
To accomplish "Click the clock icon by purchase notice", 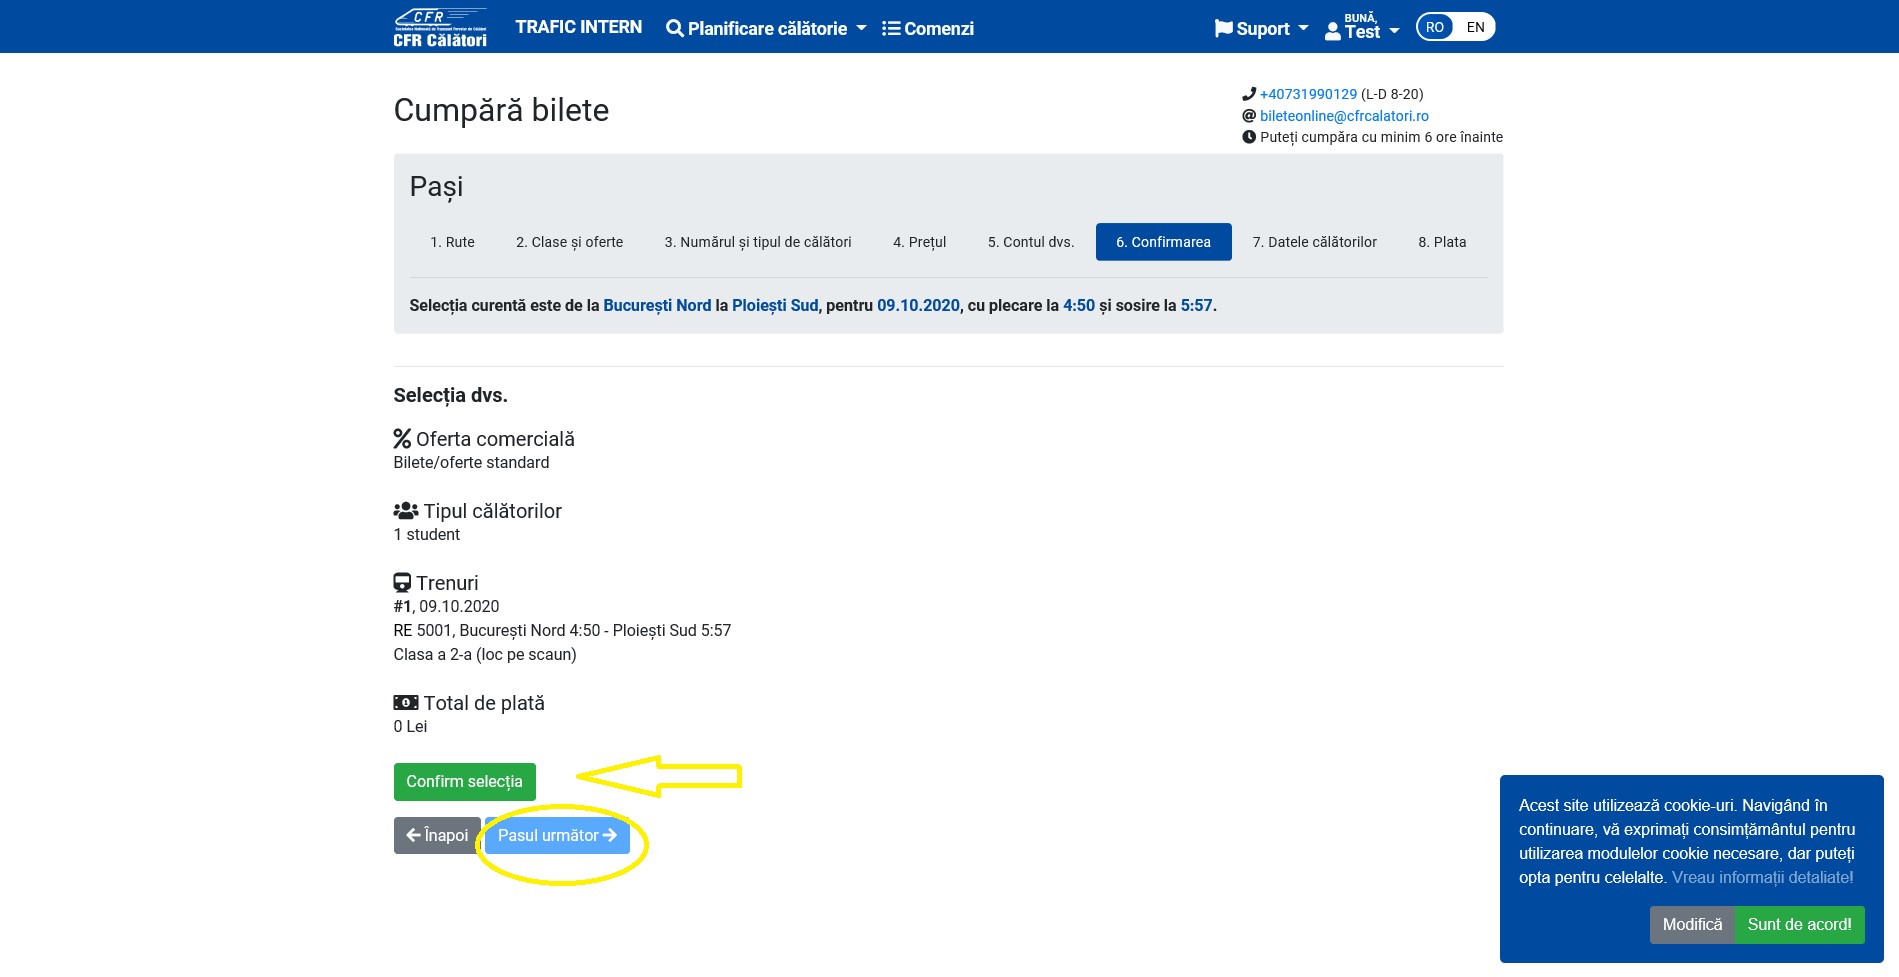I will click(x=1249, y=137).
